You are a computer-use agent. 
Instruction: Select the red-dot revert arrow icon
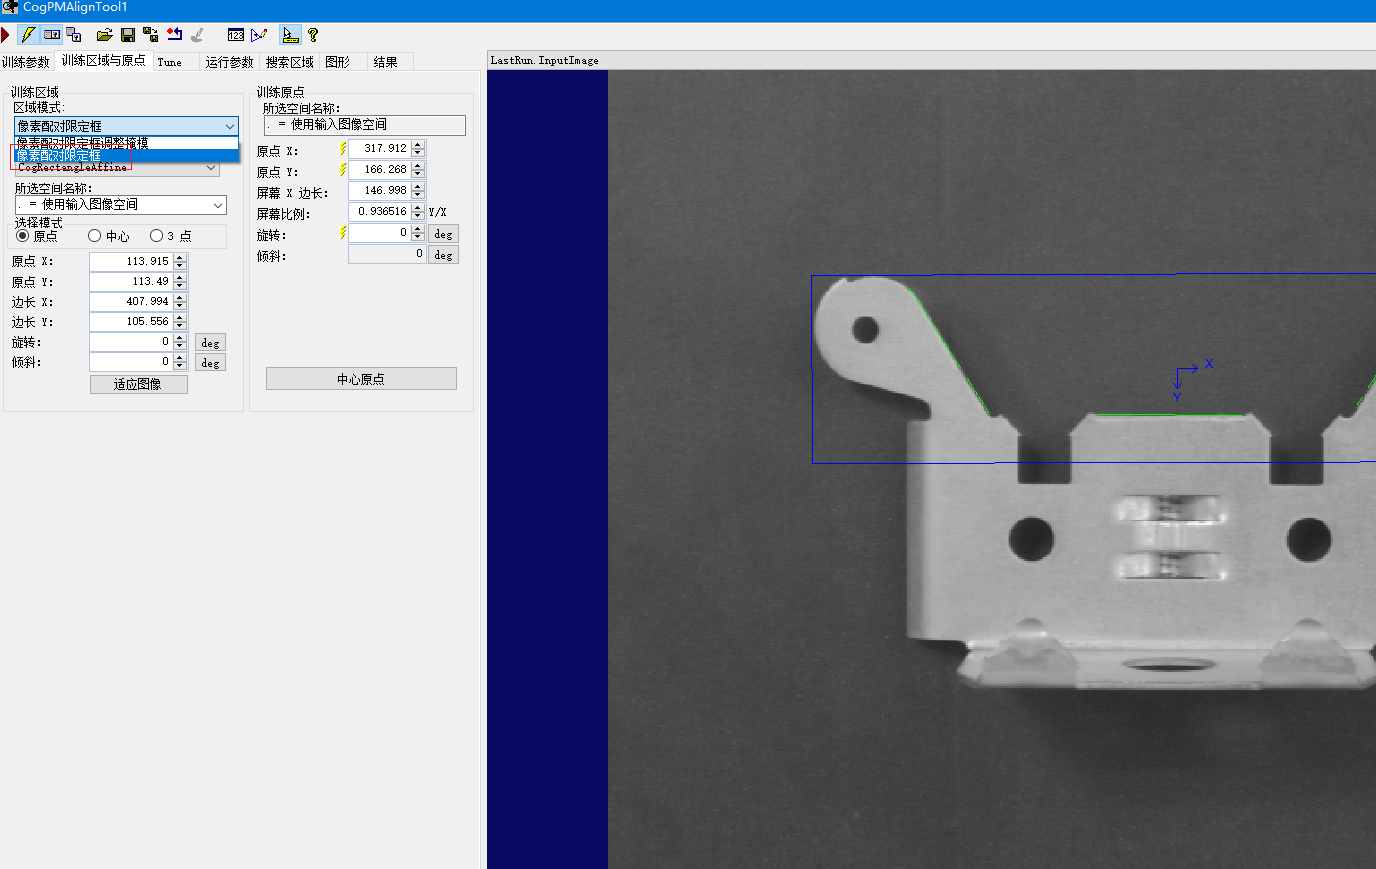[172, 34]
